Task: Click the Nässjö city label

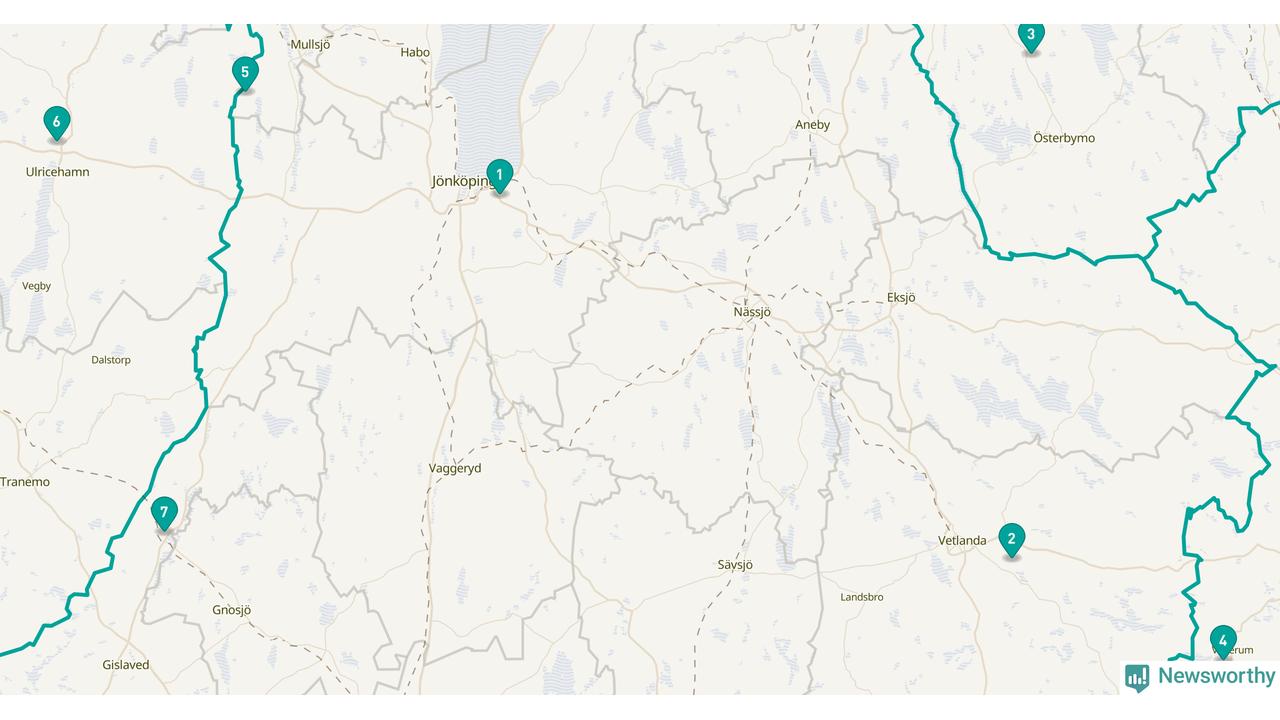Action: (x=752, y=312)
